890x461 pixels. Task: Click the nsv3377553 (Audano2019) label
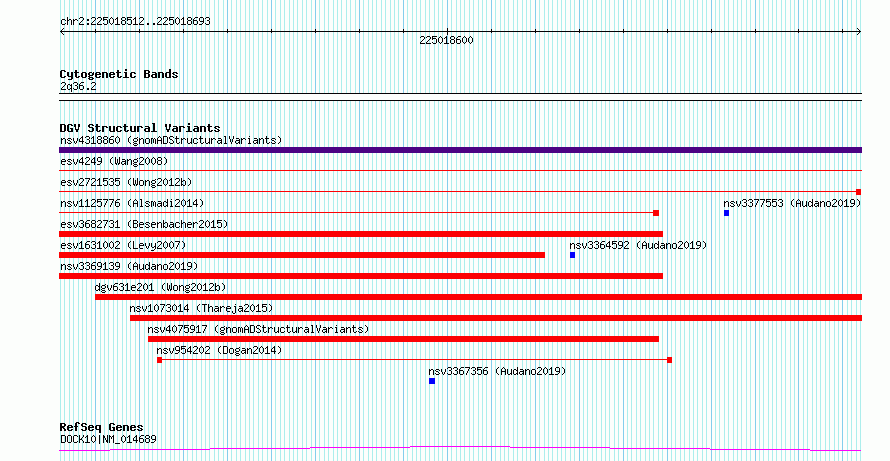click(x=792, y=203)
